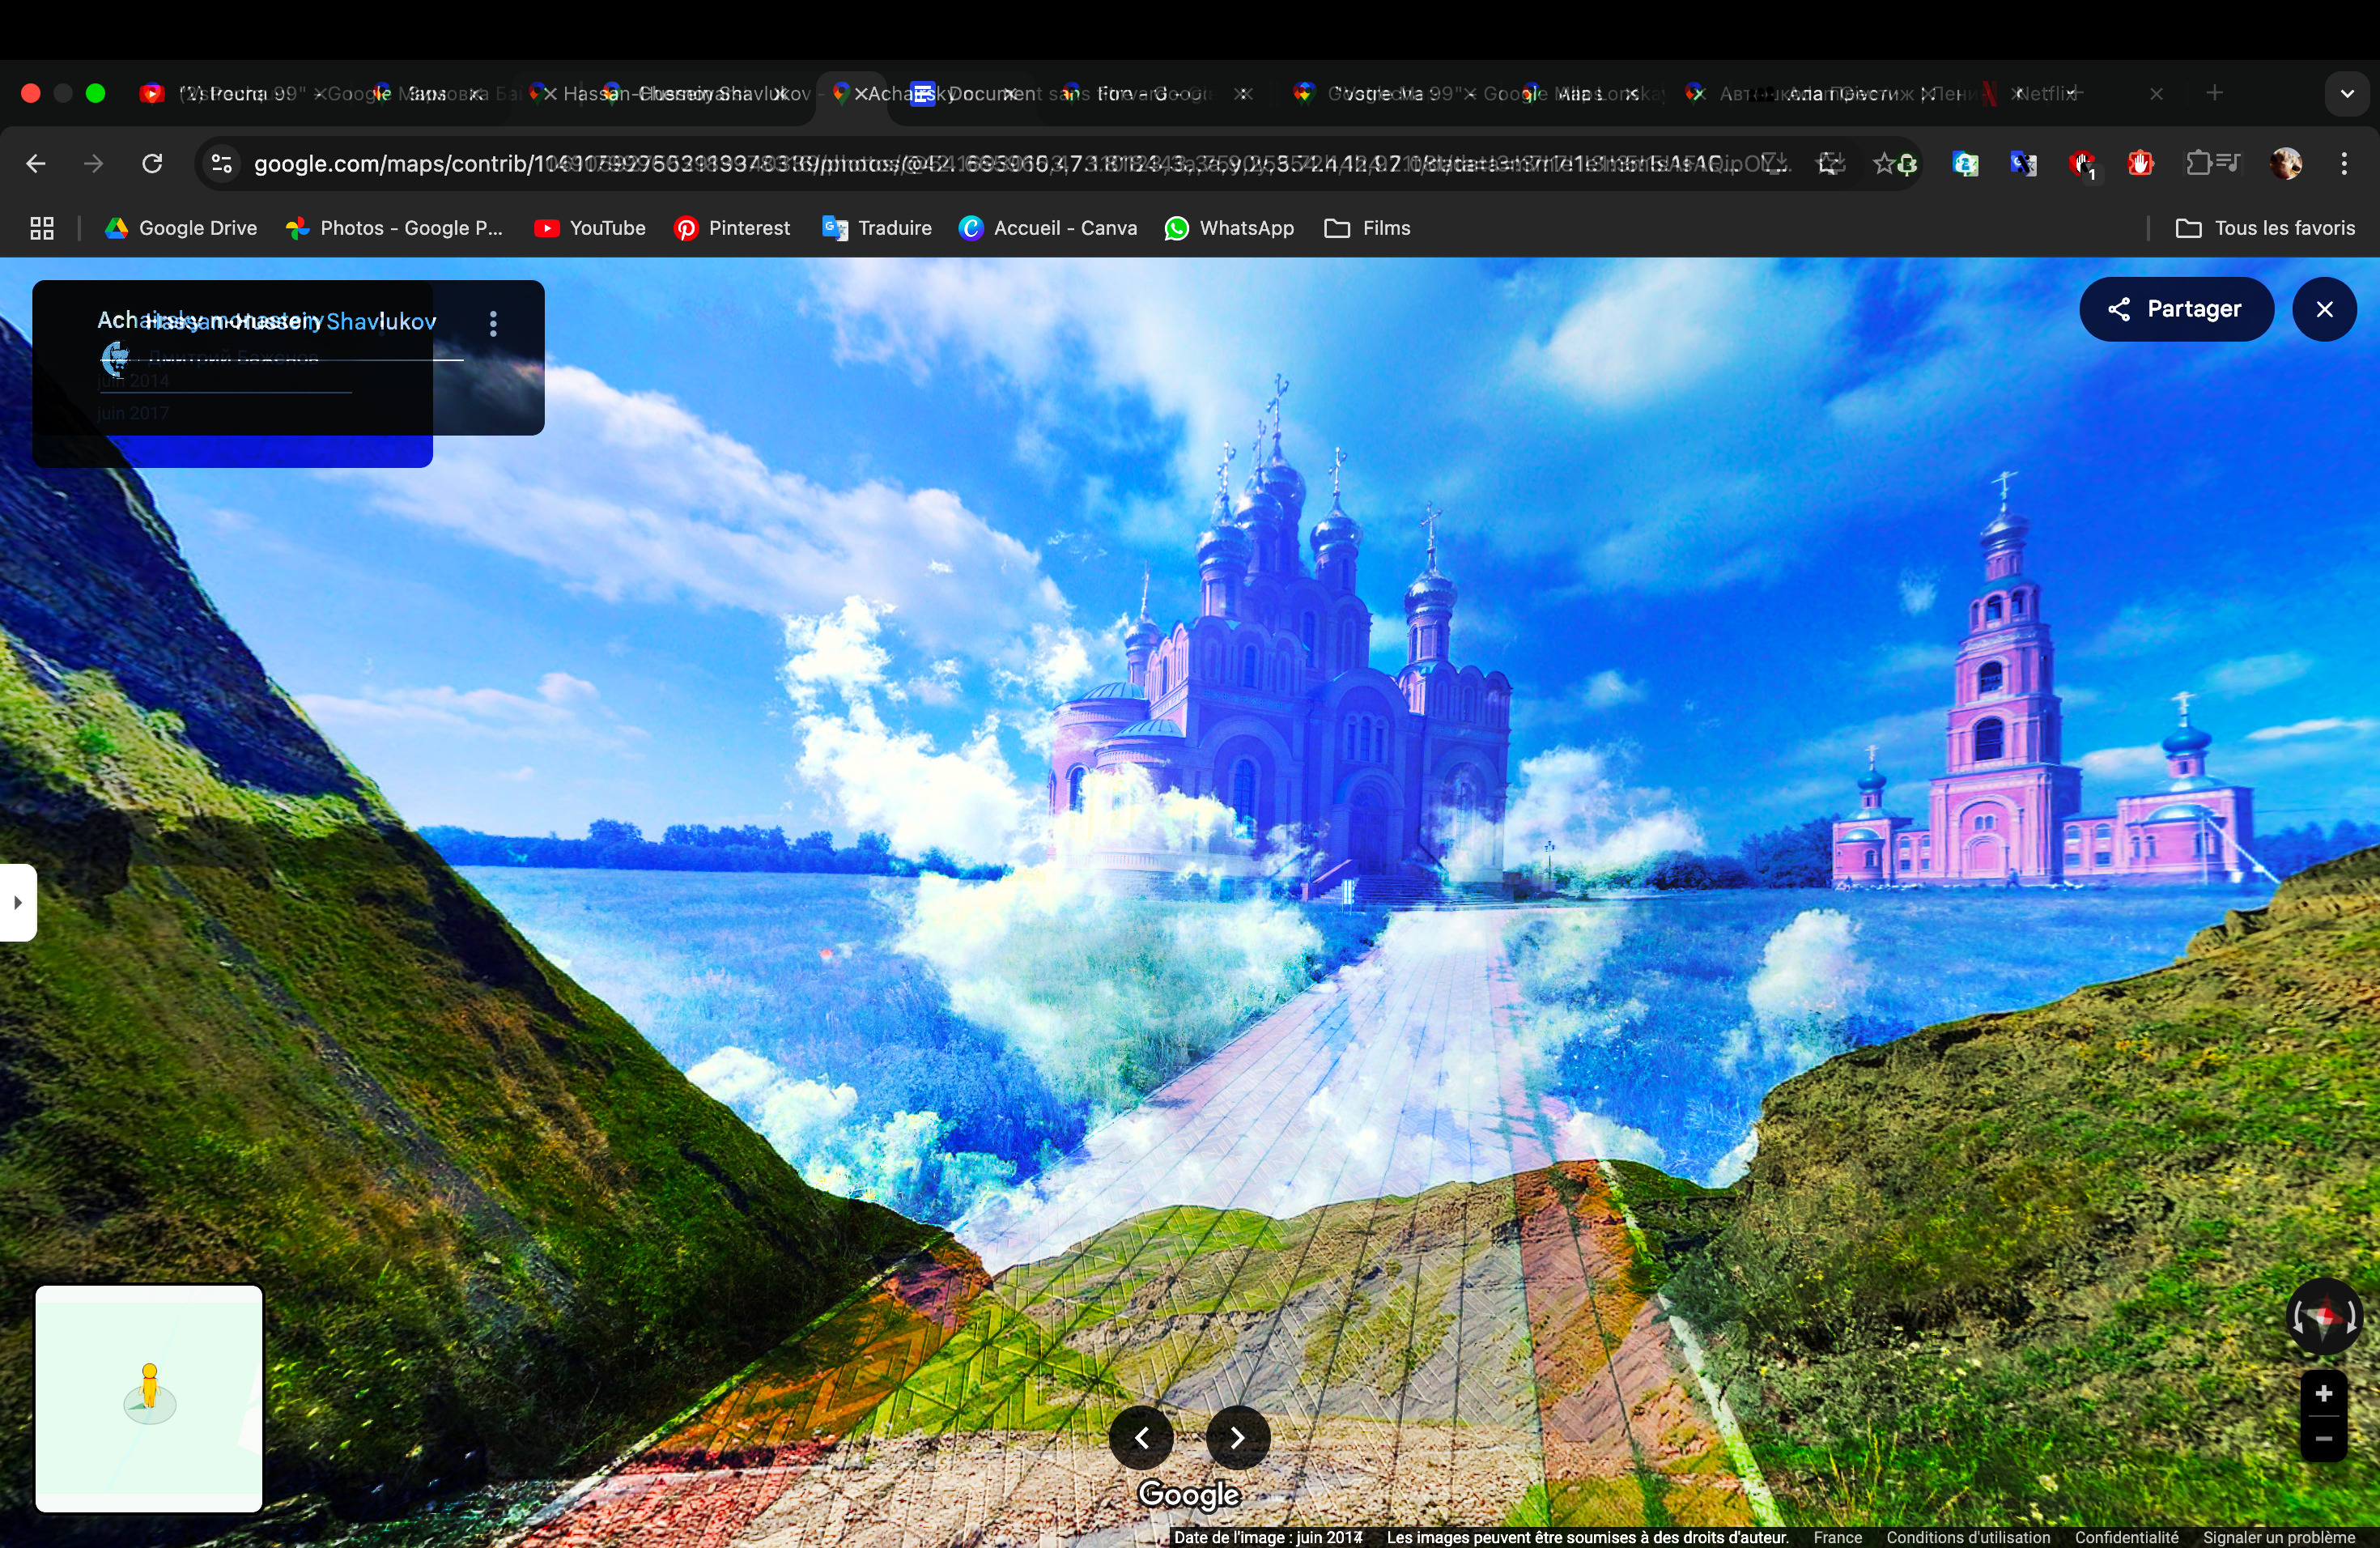Open the Confidentialité link
The width and height of the screenshot is (2380, 1548).
(x=2126, y=1537)
